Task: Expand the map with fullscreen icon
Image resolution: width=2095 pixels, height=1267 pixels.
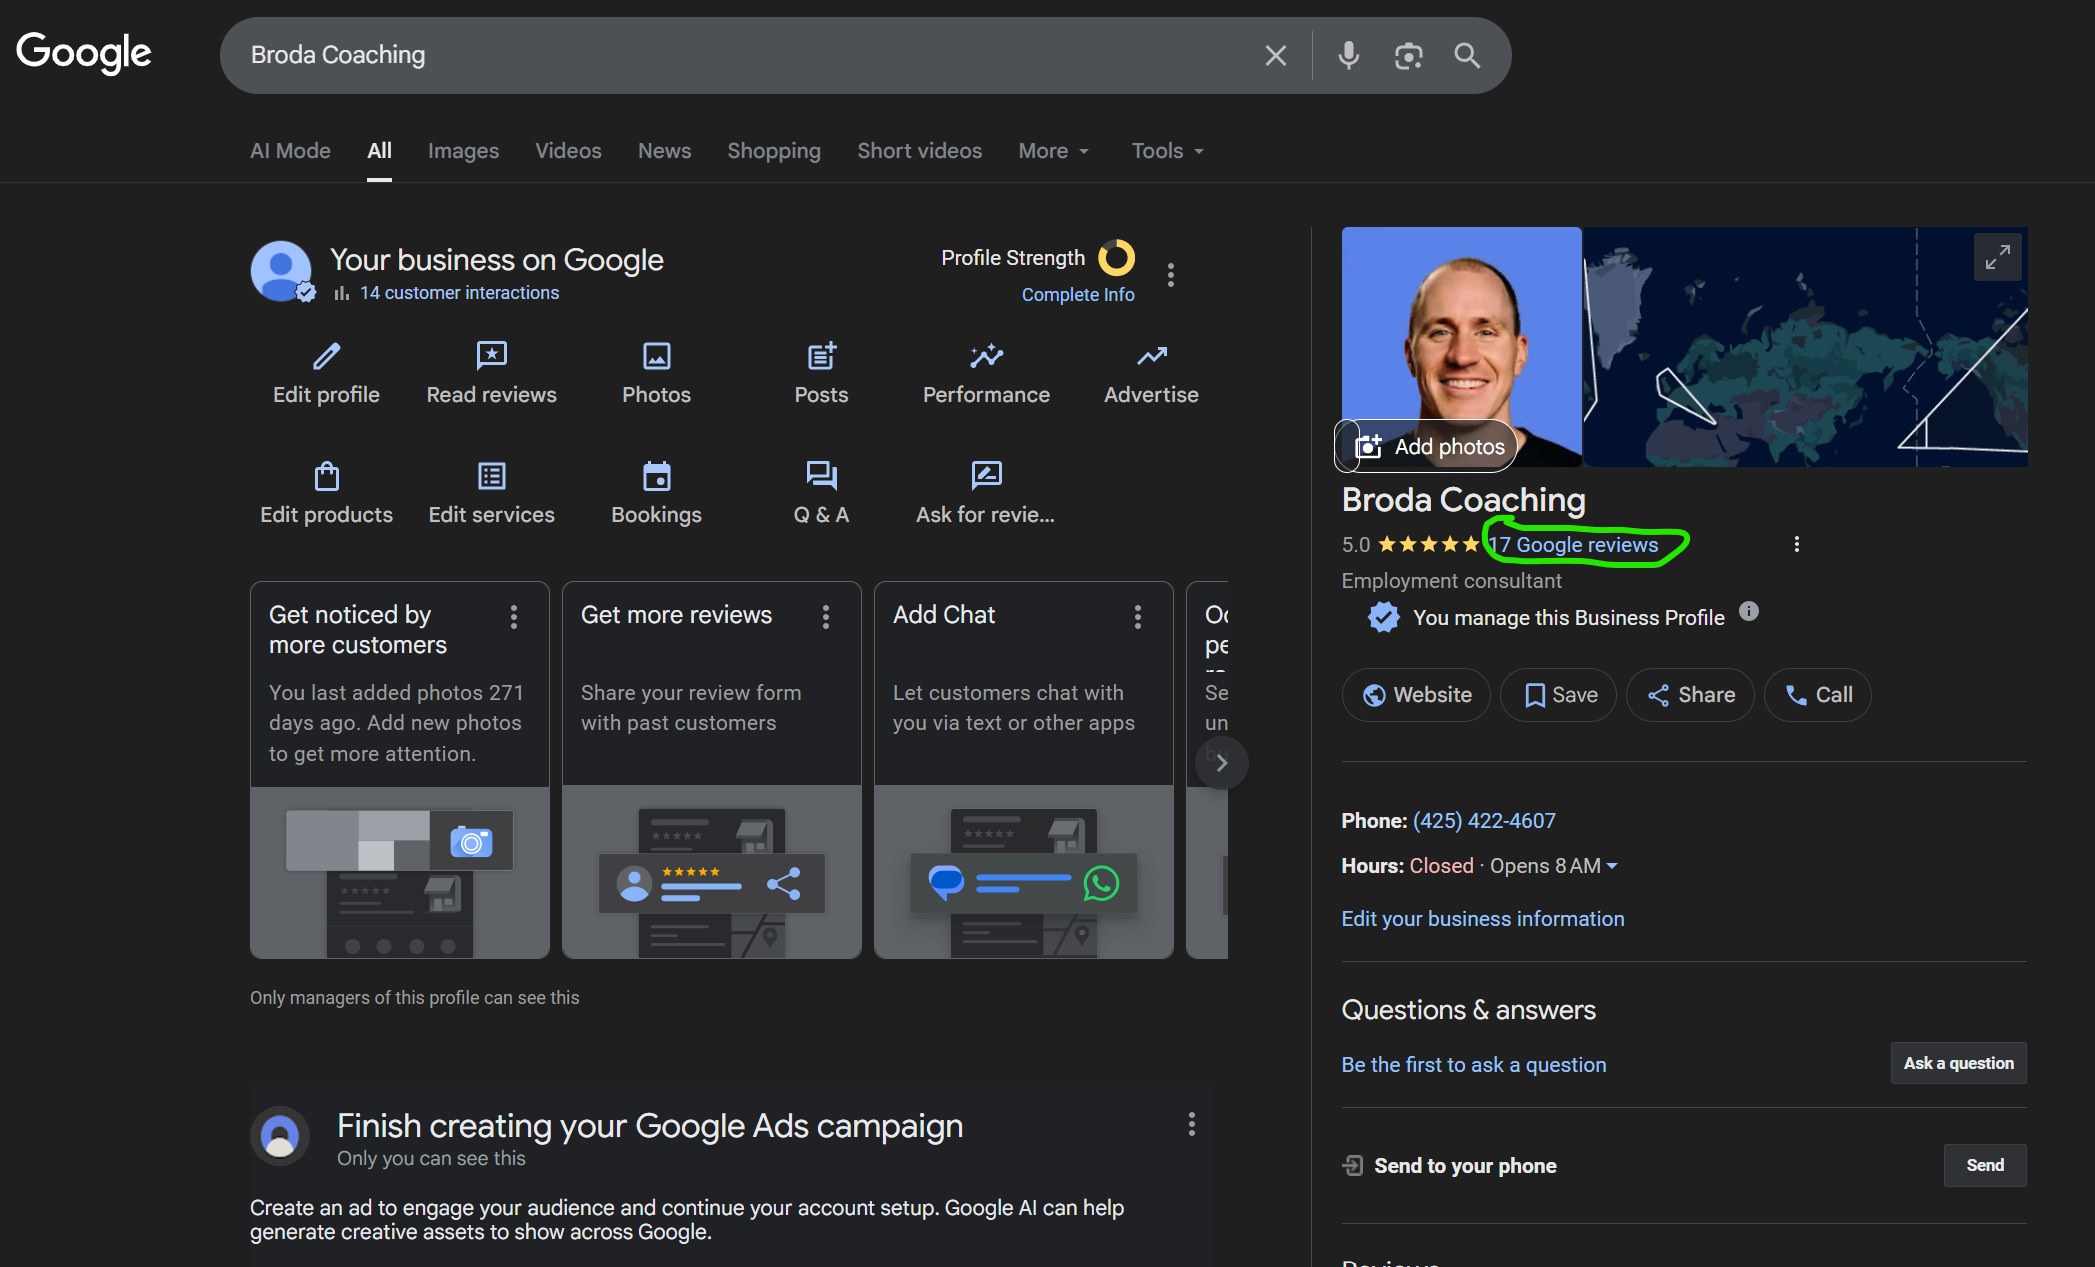Action: pos(1997,257)
